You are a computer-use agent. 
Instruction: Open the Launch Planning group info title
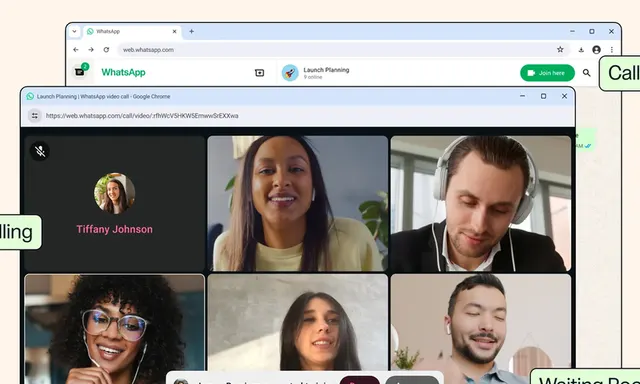pos(326,70)
